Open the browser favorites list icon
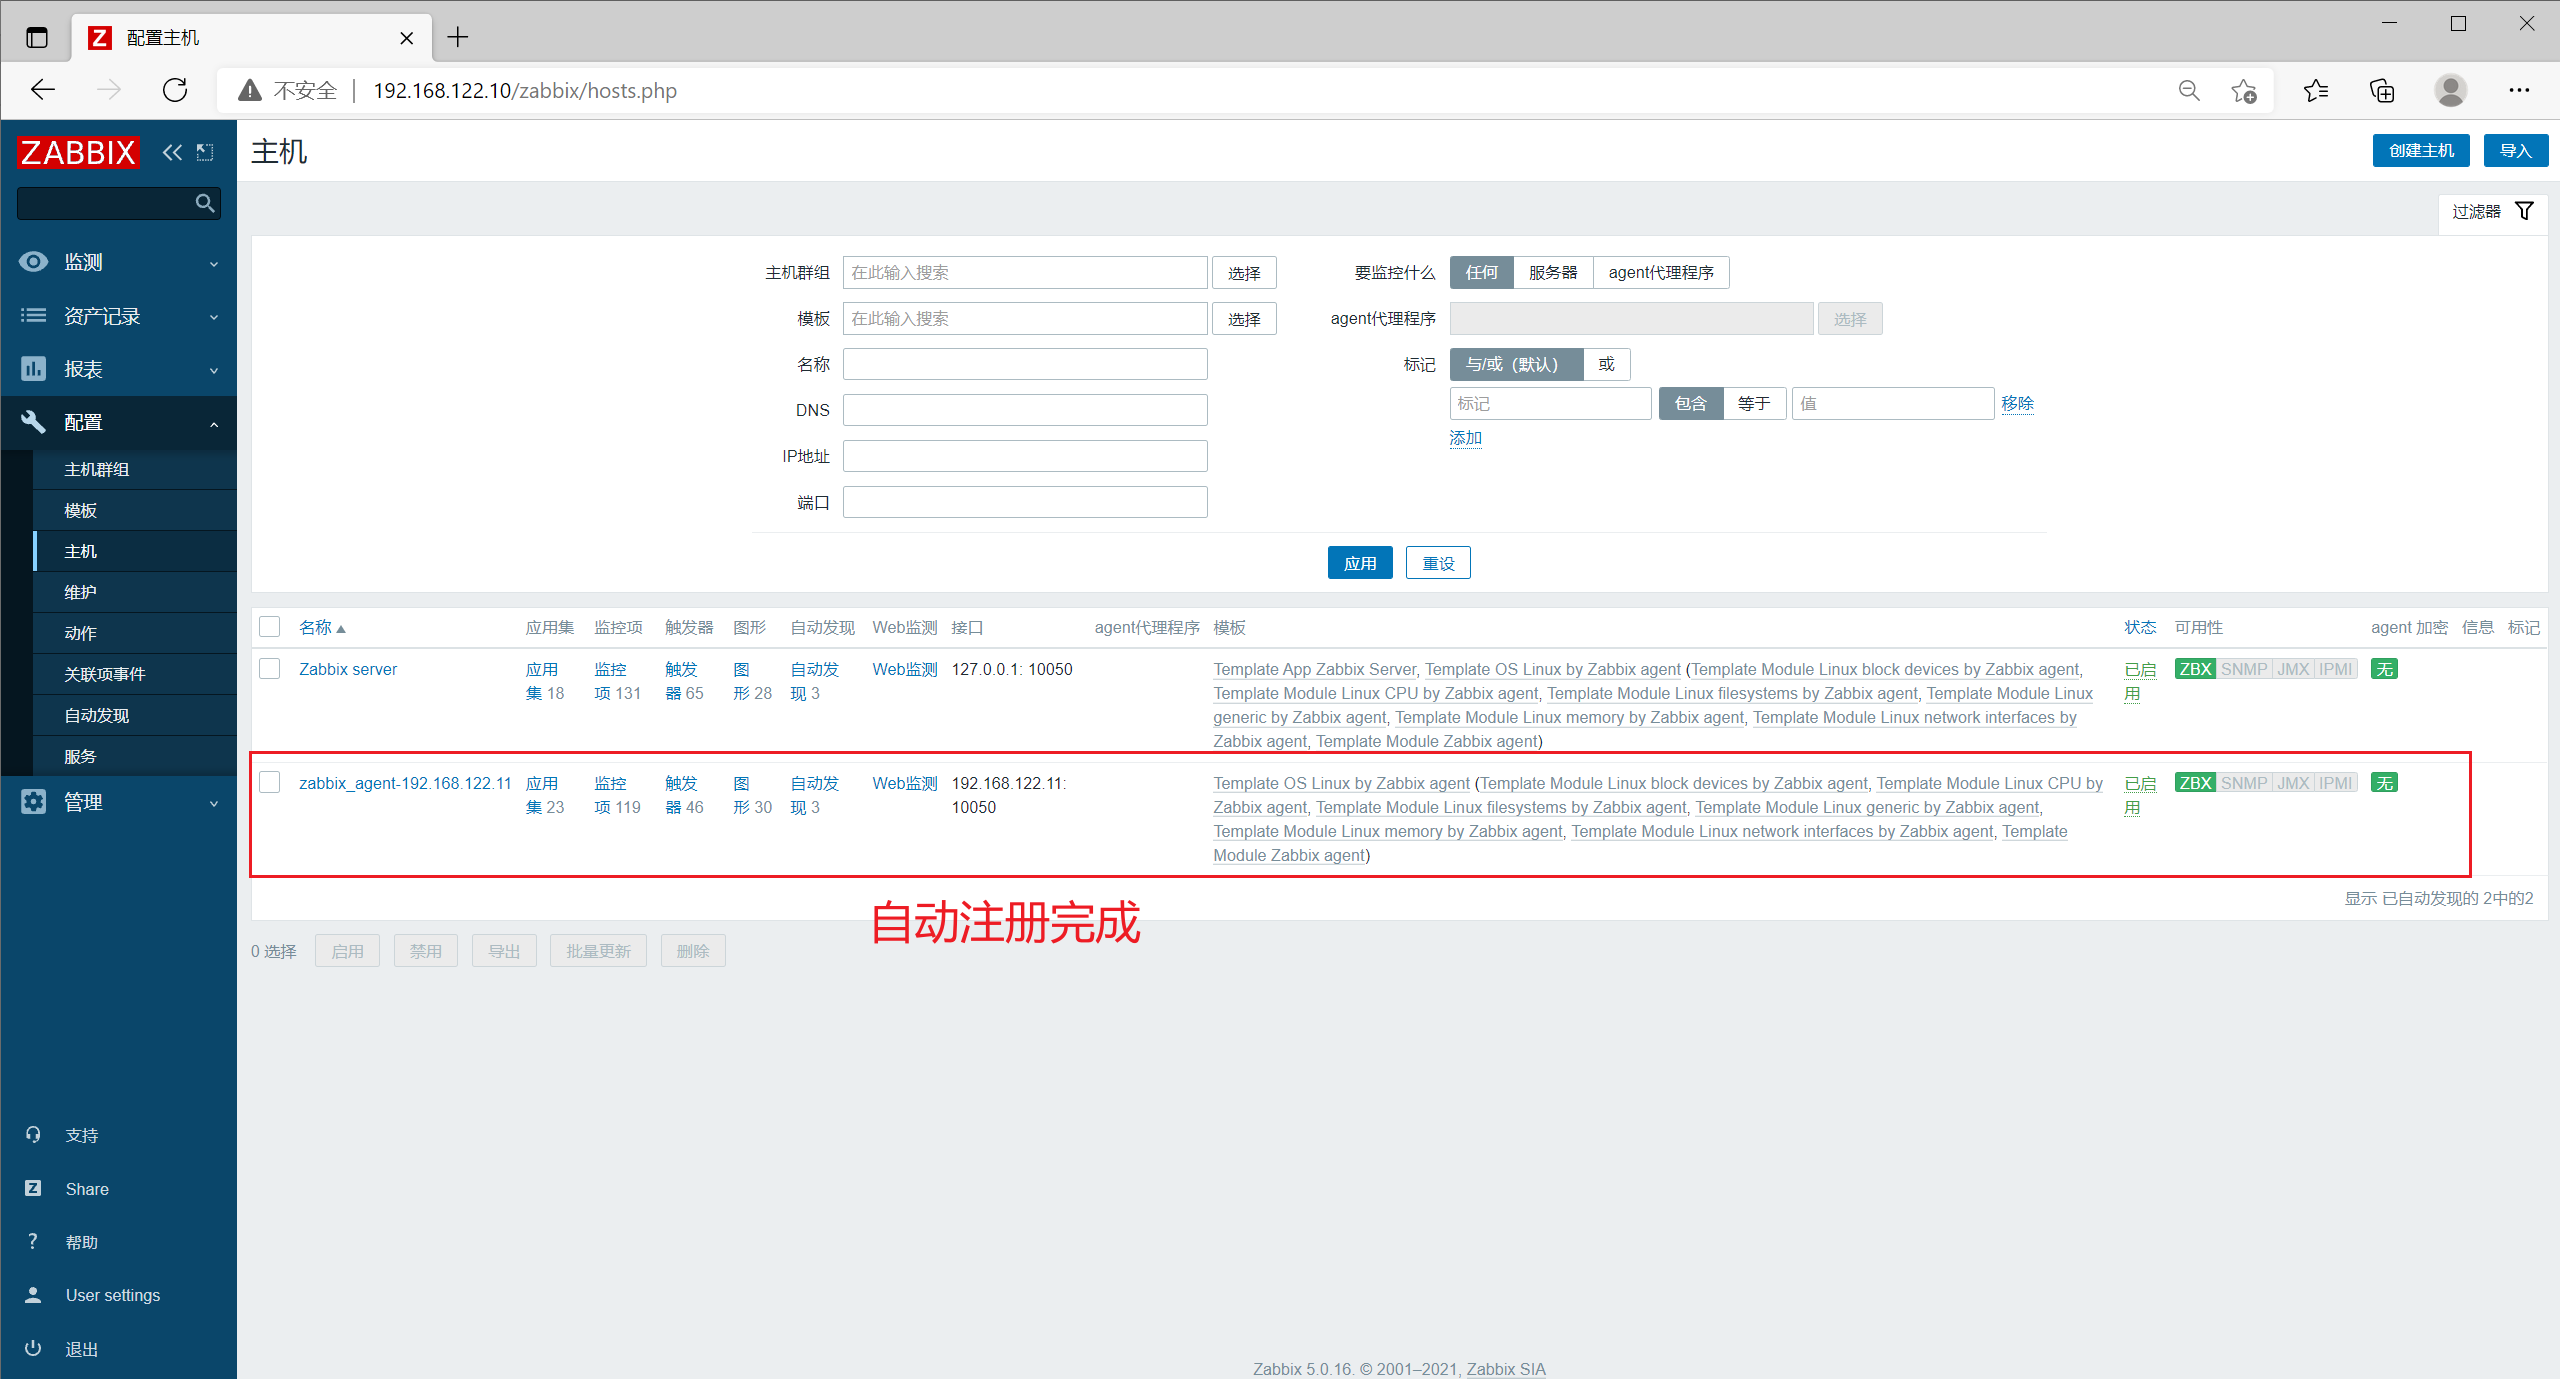The image size is (2560, 1379). 2315,91
